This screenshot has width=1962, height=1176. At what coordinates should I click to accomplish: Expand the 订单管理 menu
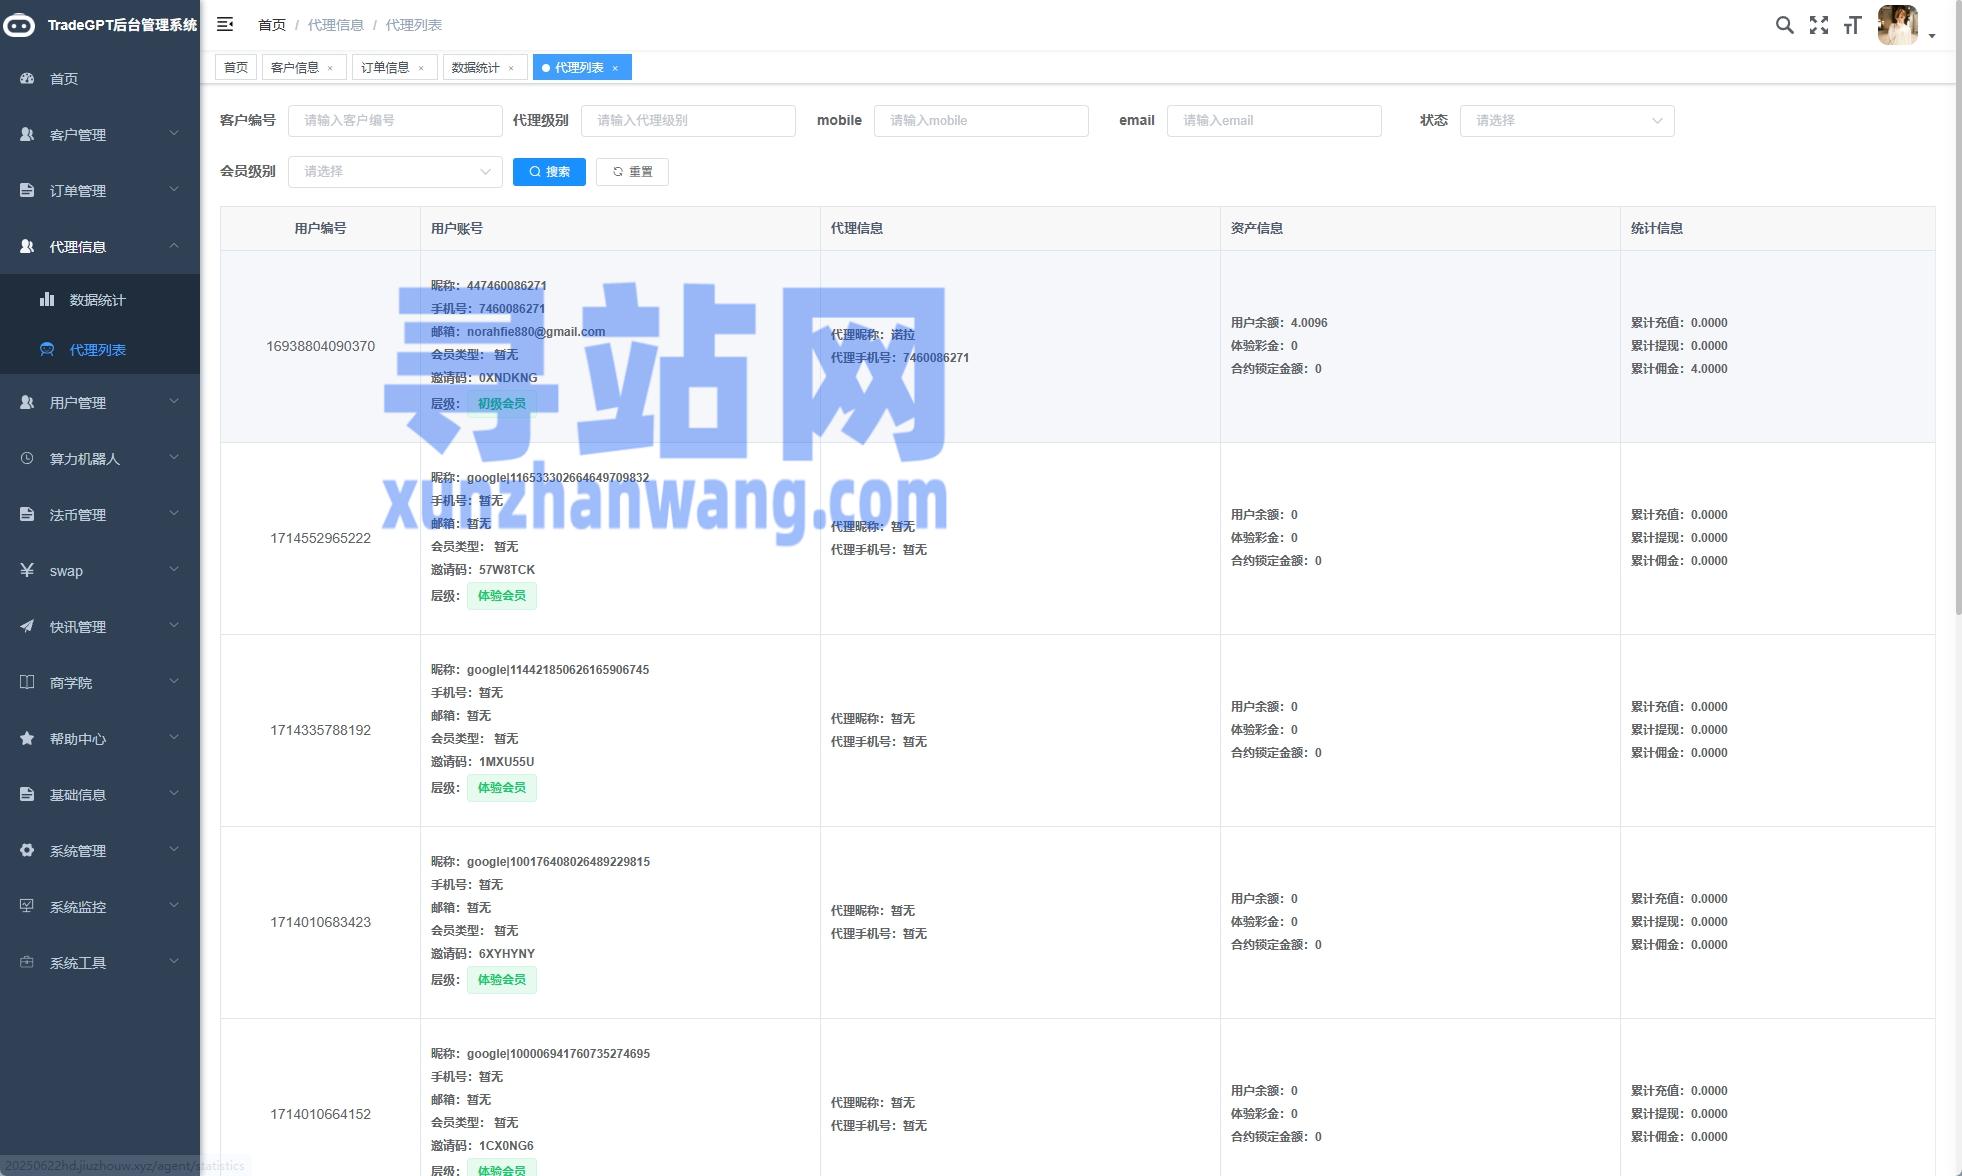[174, 189]
